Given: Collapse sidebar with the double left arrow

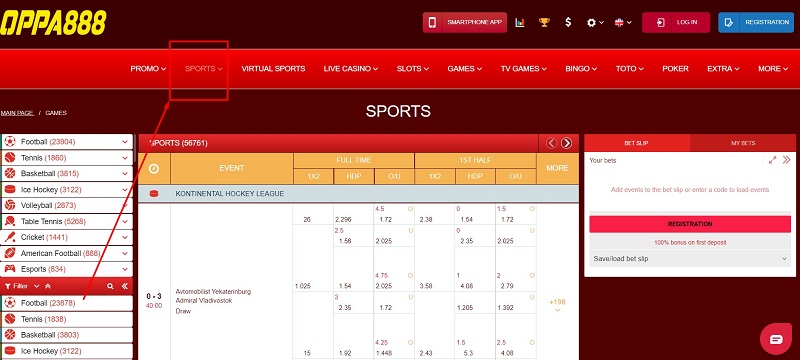Looking at the screenshot, I should [x=124, y=287].
